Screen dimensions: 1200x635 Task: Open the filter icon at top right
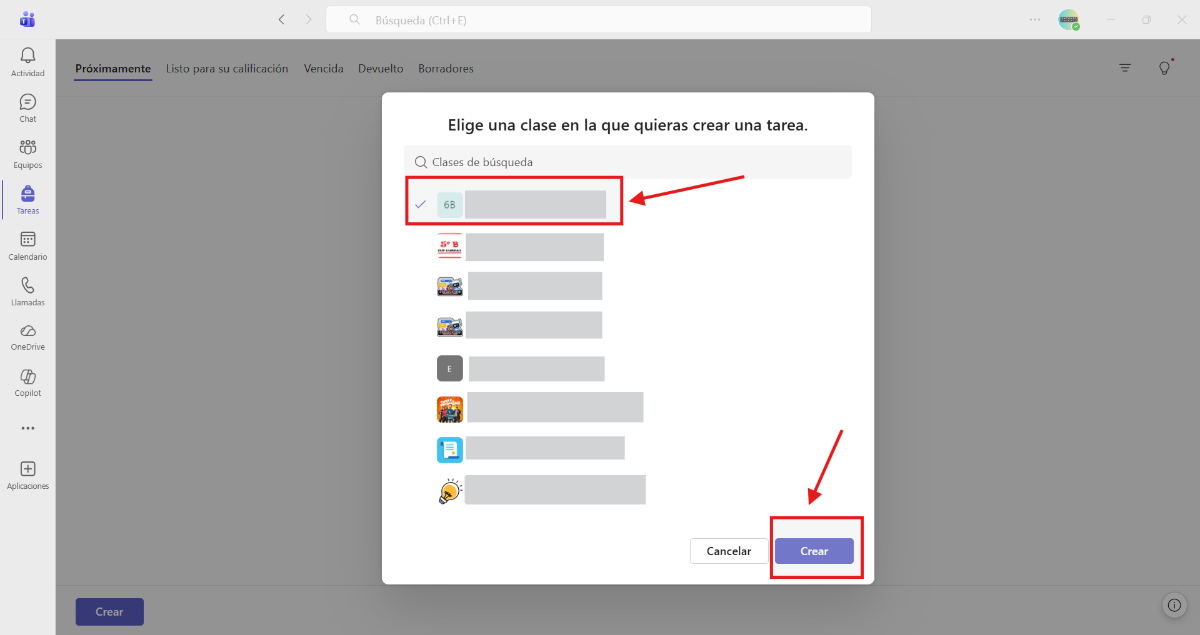pyautogui.click(x=1125, y=68)
